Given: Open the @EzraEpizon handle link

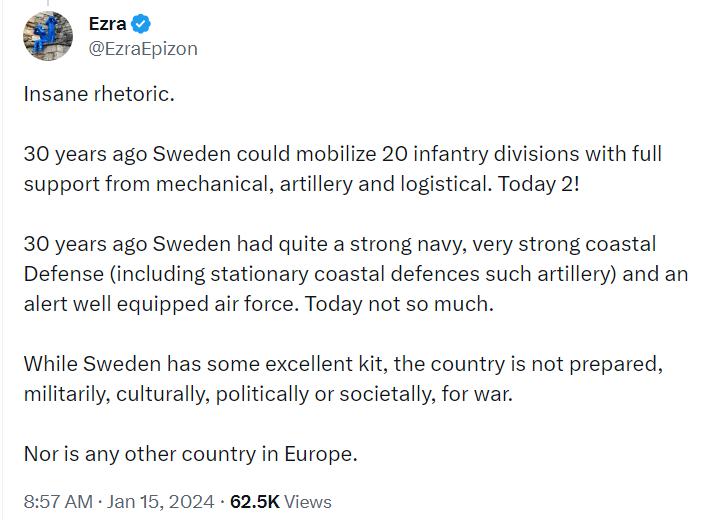Looking at the screenshot, I should pyautogui.click(x=143, y=49).
